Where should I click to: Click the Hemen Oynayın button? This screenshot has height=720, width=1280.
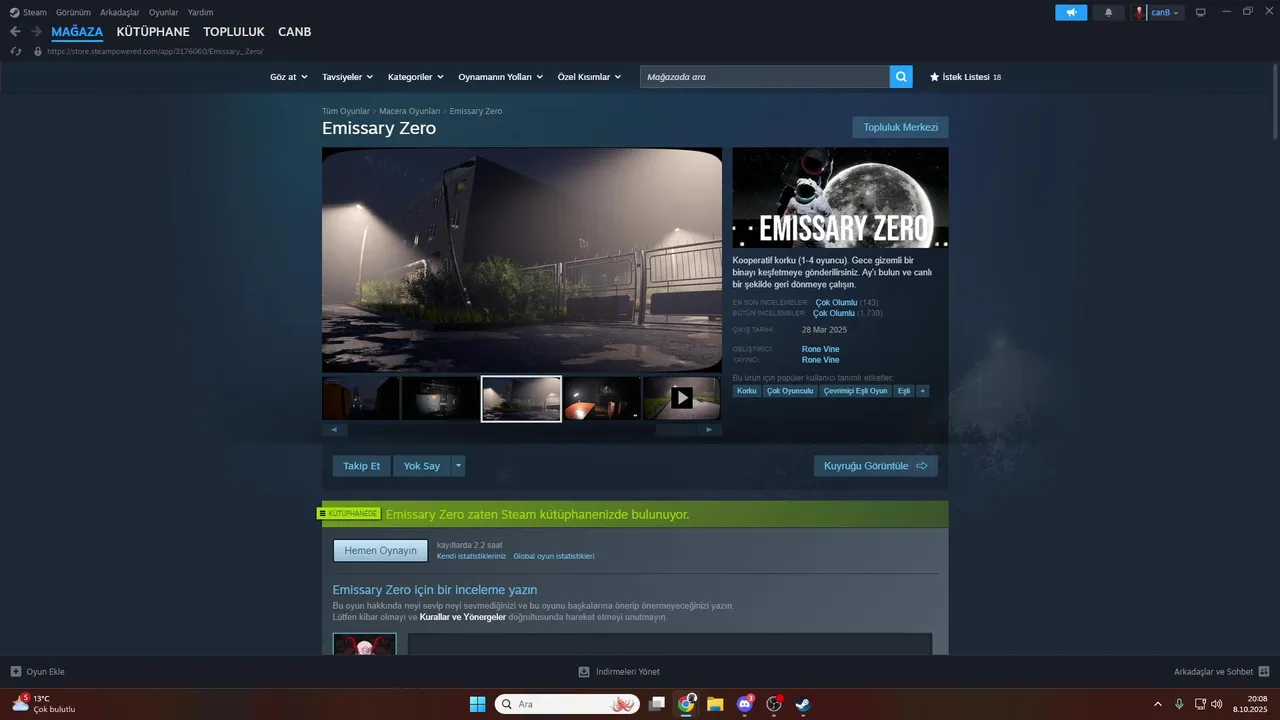(380, 551)
